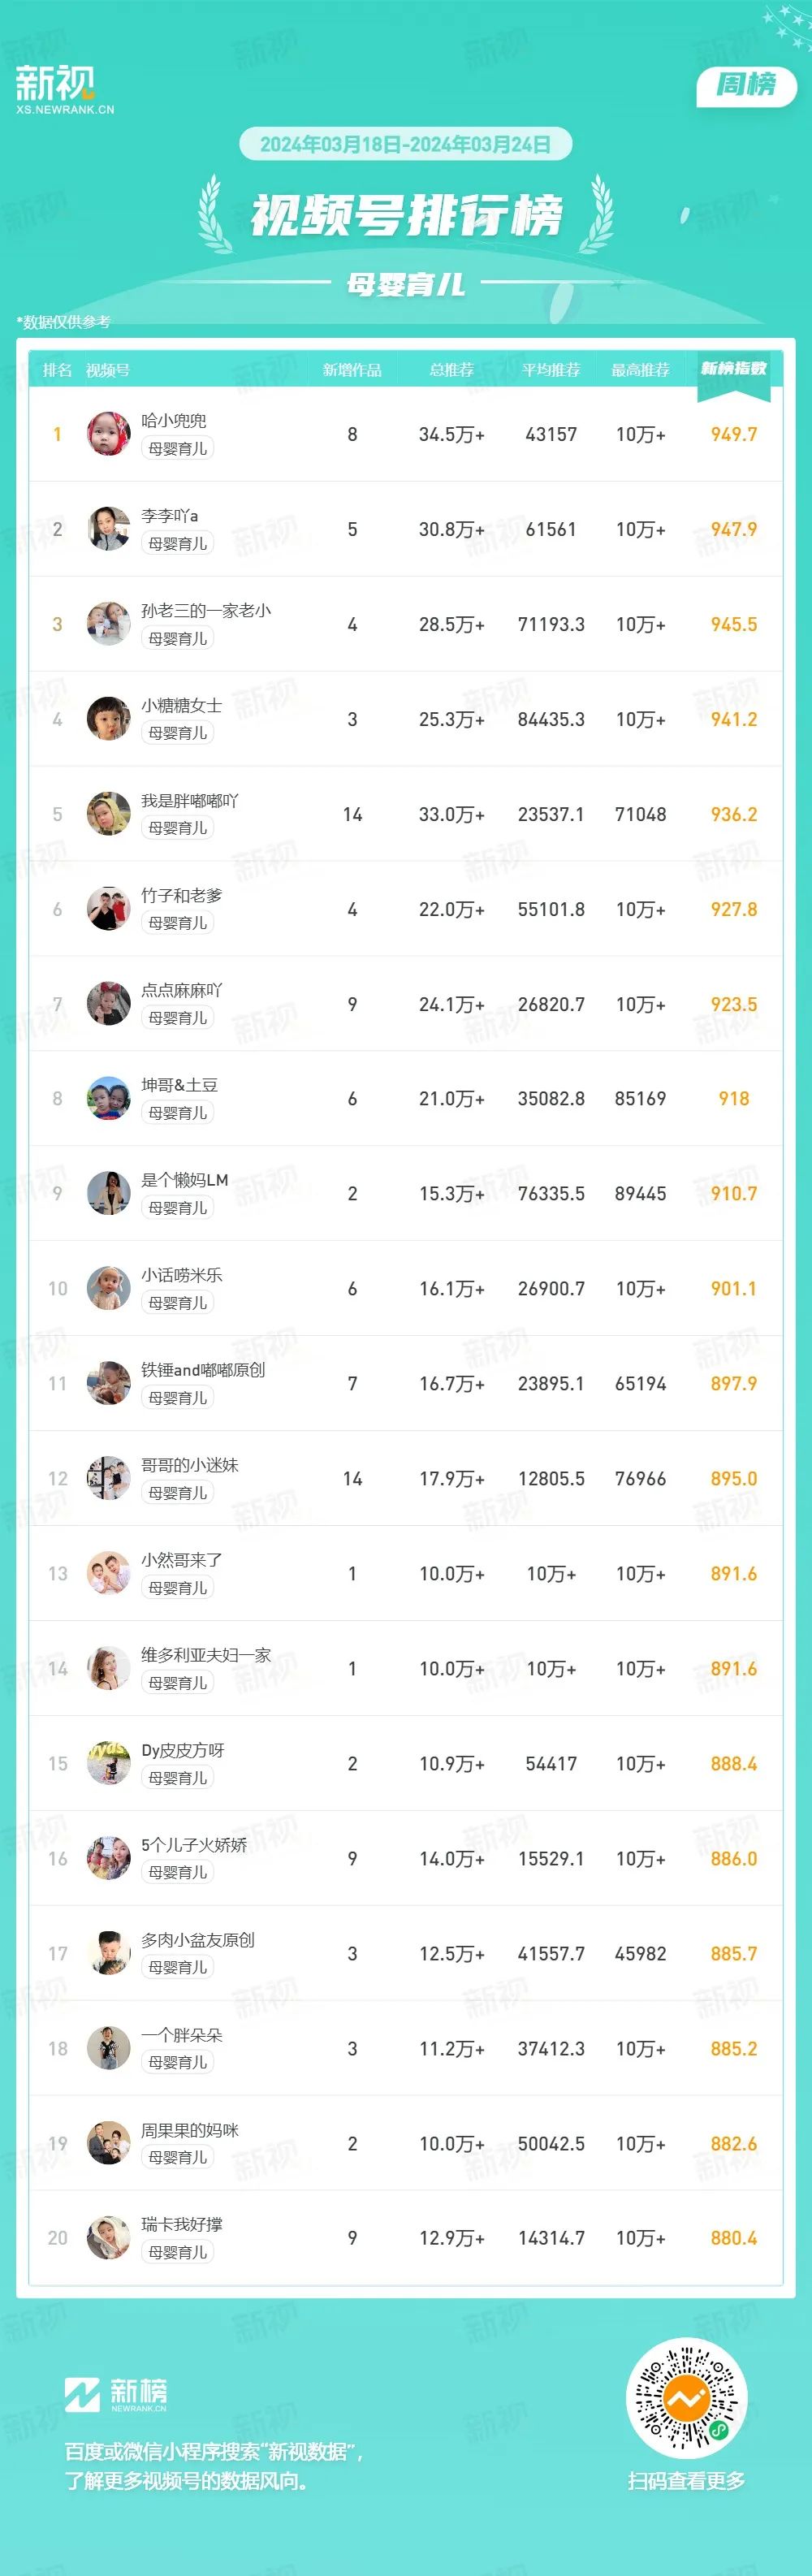This screenshot has width=812, height=2576.
Task: Open the 竹子和老爹 avatar
Action: [108, 909]
